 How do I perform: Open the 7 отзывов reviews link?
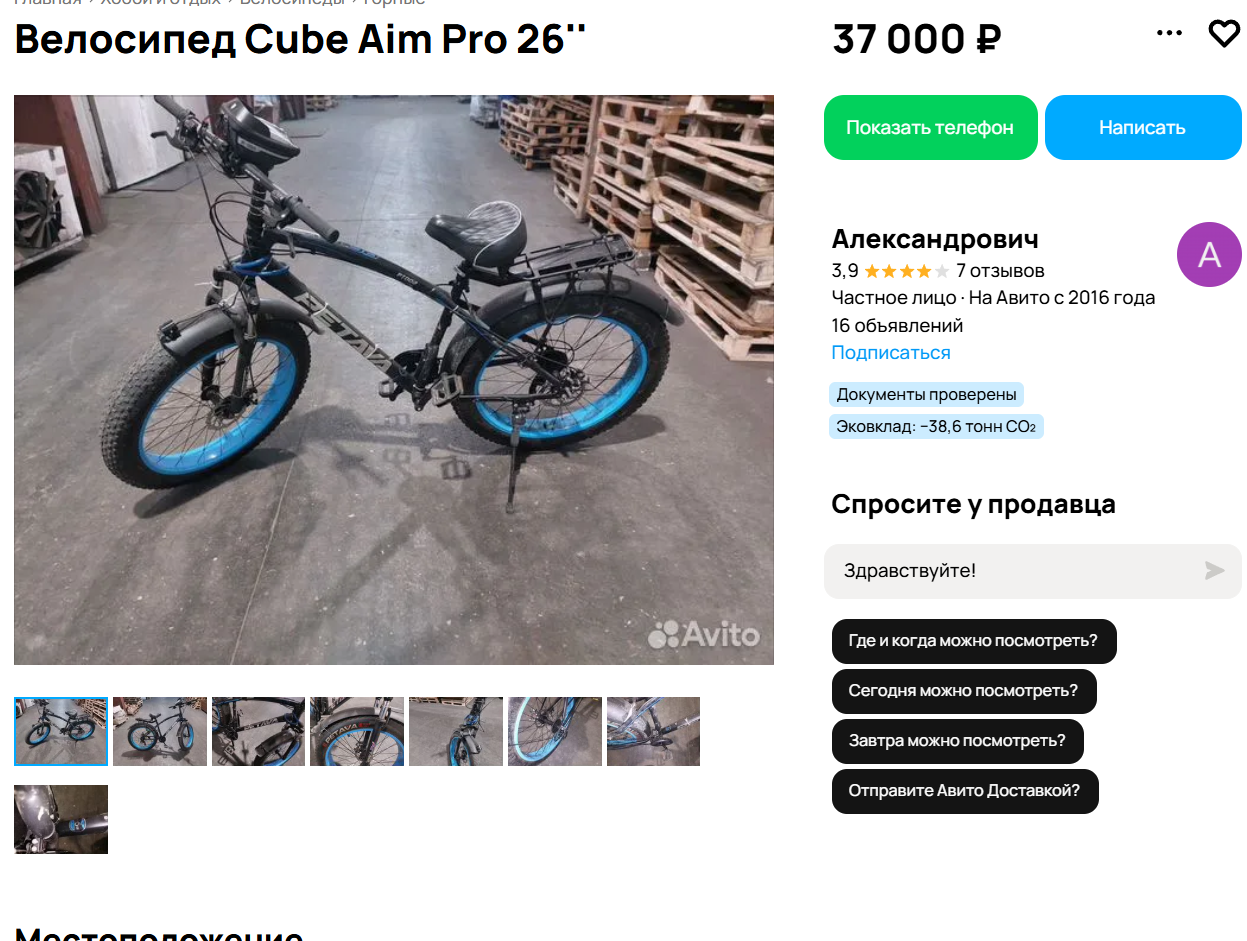pyautogui.click(x=1000, y=270)
